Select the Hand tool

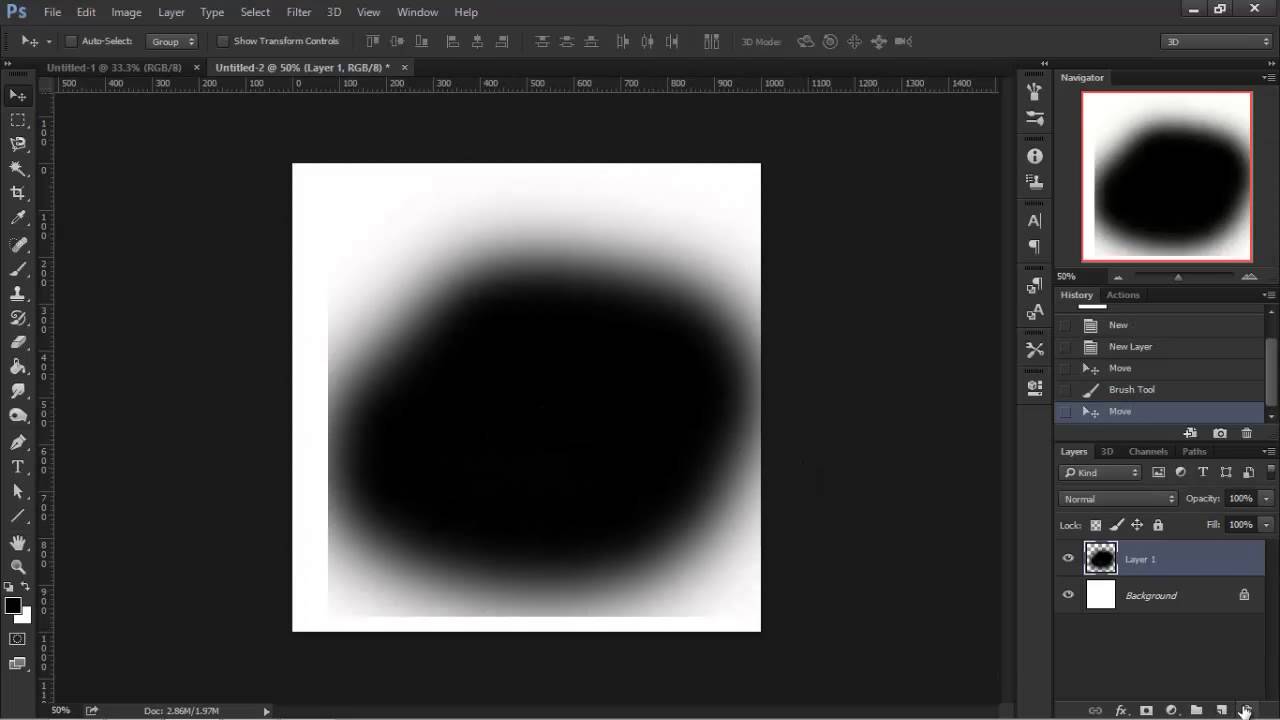18,542
